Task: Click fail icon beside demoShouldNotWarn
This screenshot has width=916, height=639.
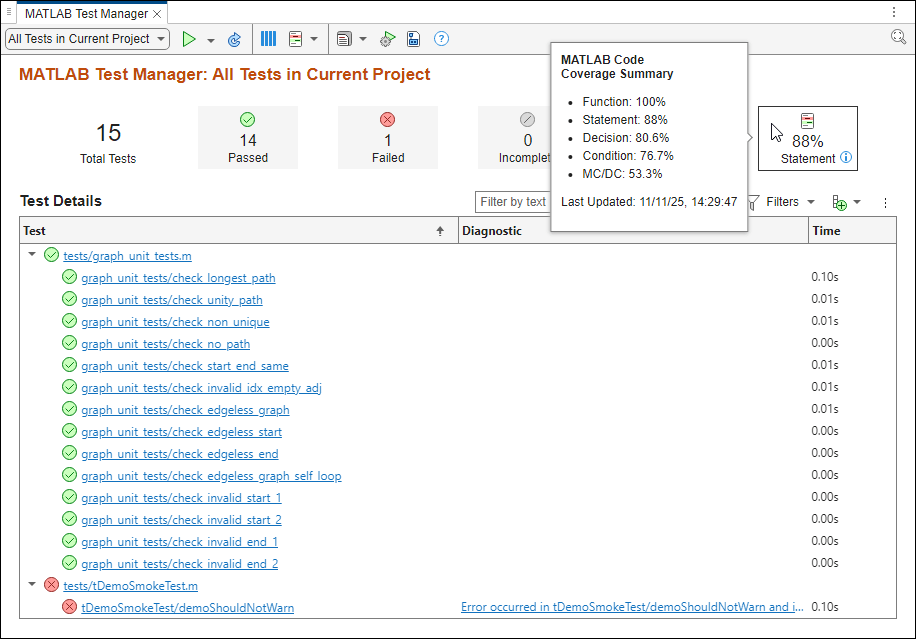Action: tap(70, 607)
